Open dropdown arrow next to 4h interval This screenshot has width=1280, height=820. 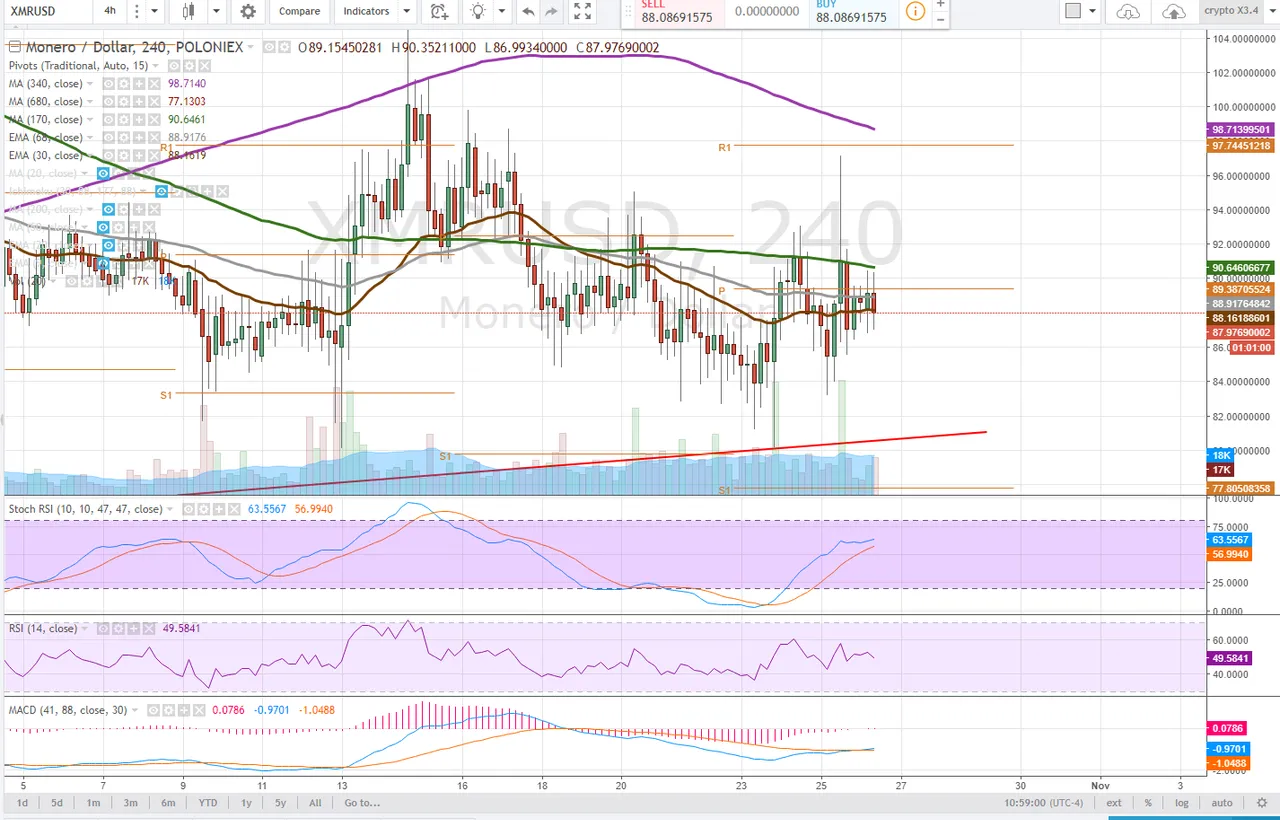point(155,11)
